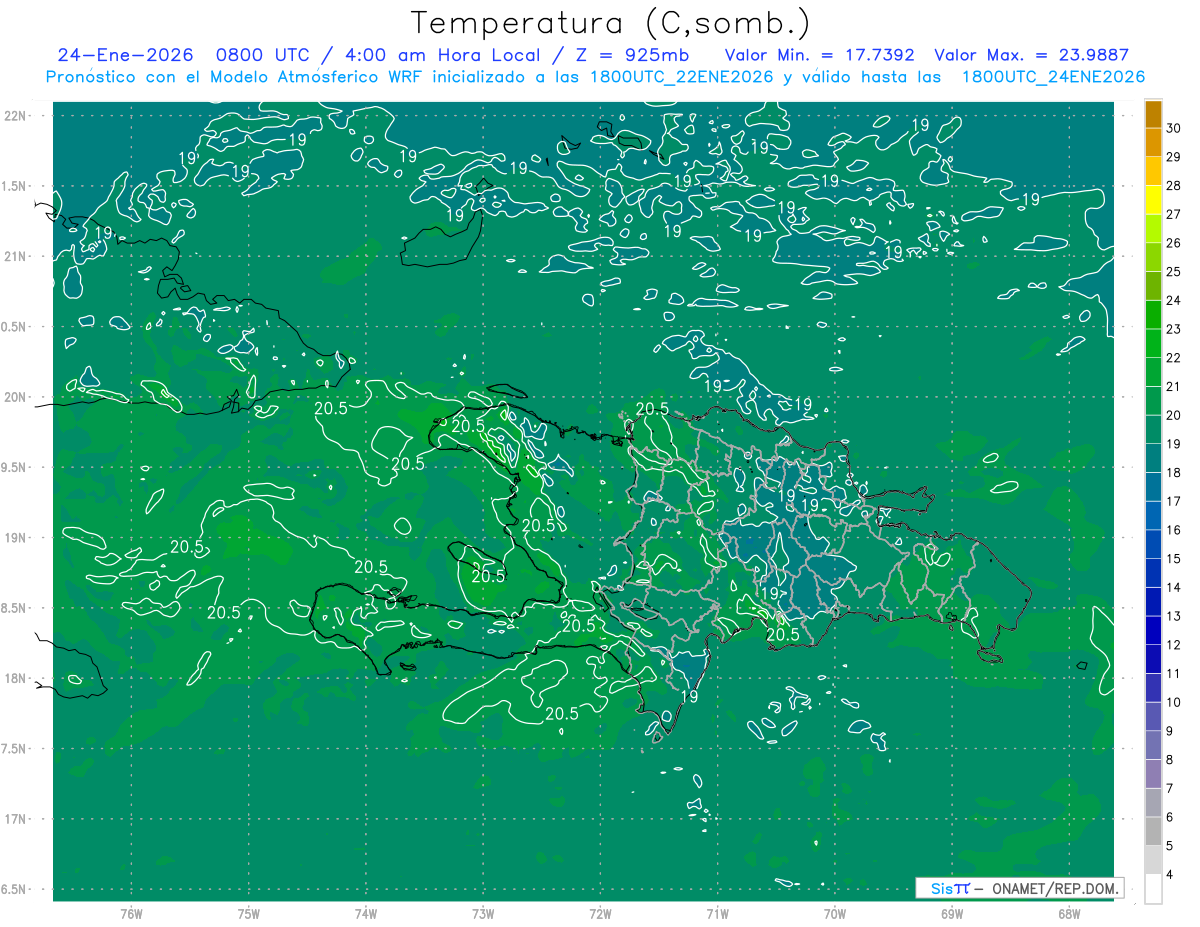
Task: Click the '21N' latitude axis label
Action: (15, 256)
